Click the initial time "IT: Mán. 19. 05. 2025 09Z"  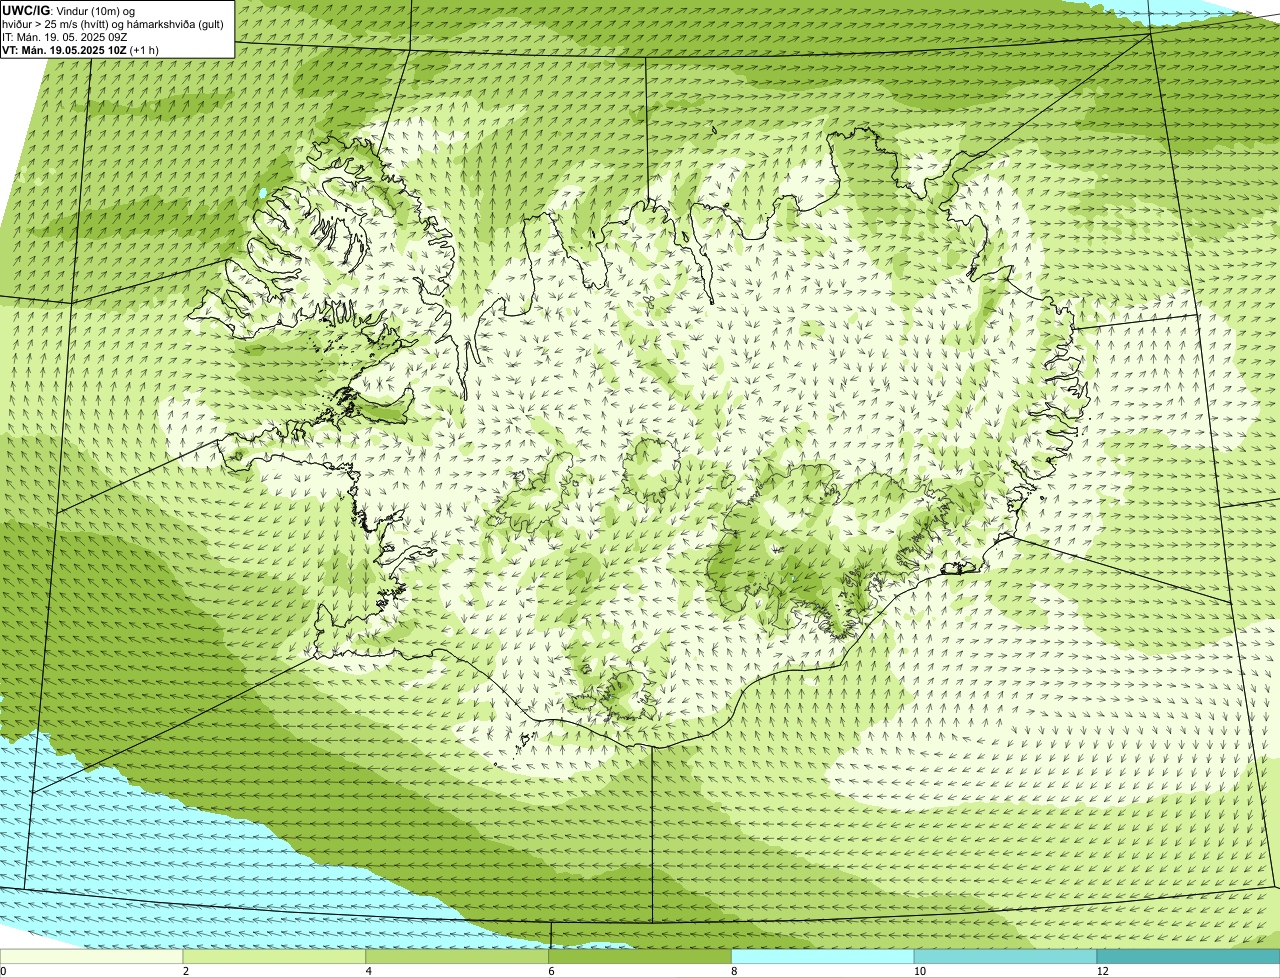[65, 37]
